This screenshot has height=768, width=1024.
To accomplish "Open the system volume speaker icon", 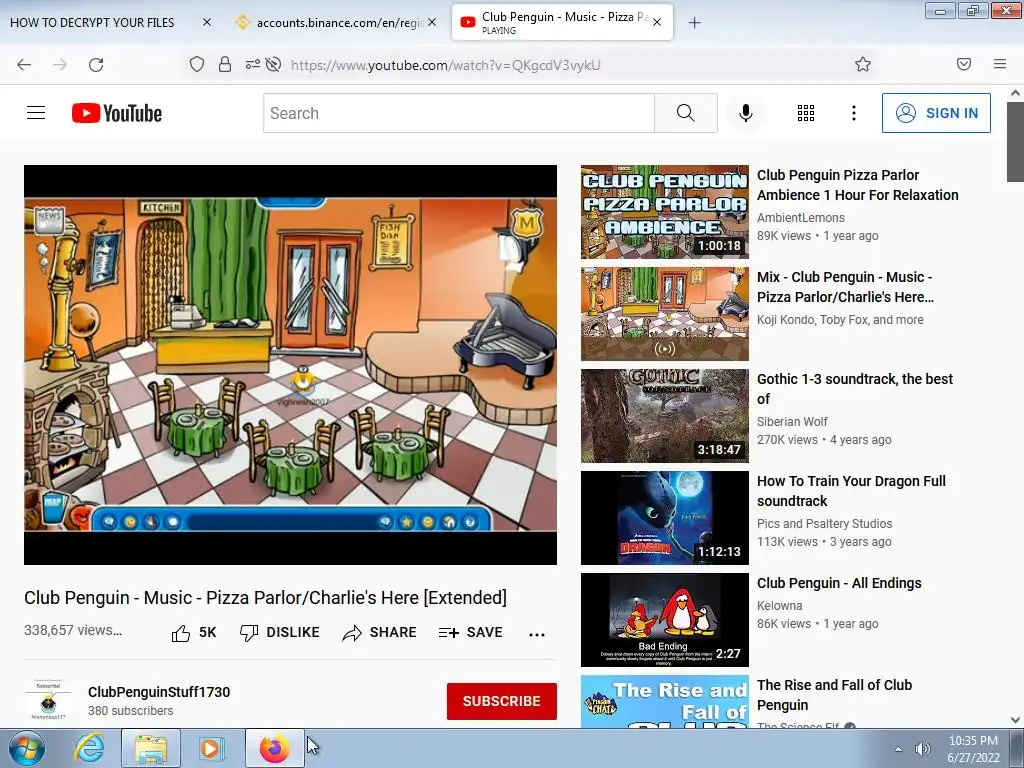I will pyautogui.click(x=922, y=749).
